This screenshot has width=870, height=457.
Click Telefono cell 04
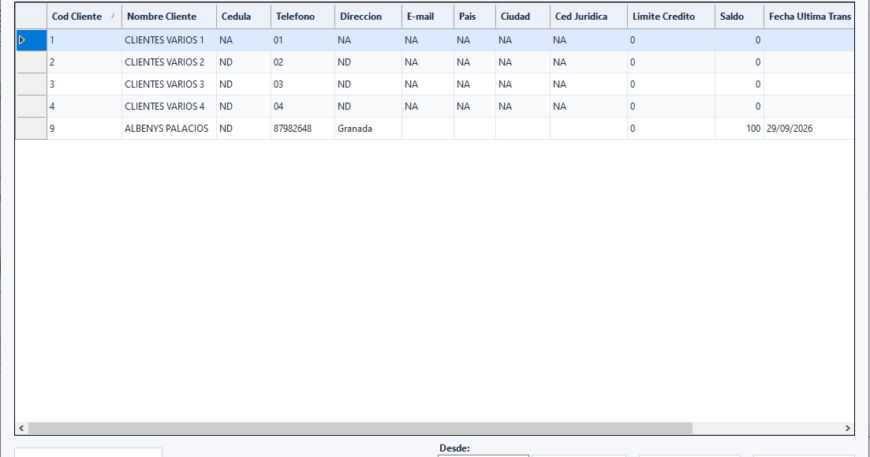303,106
